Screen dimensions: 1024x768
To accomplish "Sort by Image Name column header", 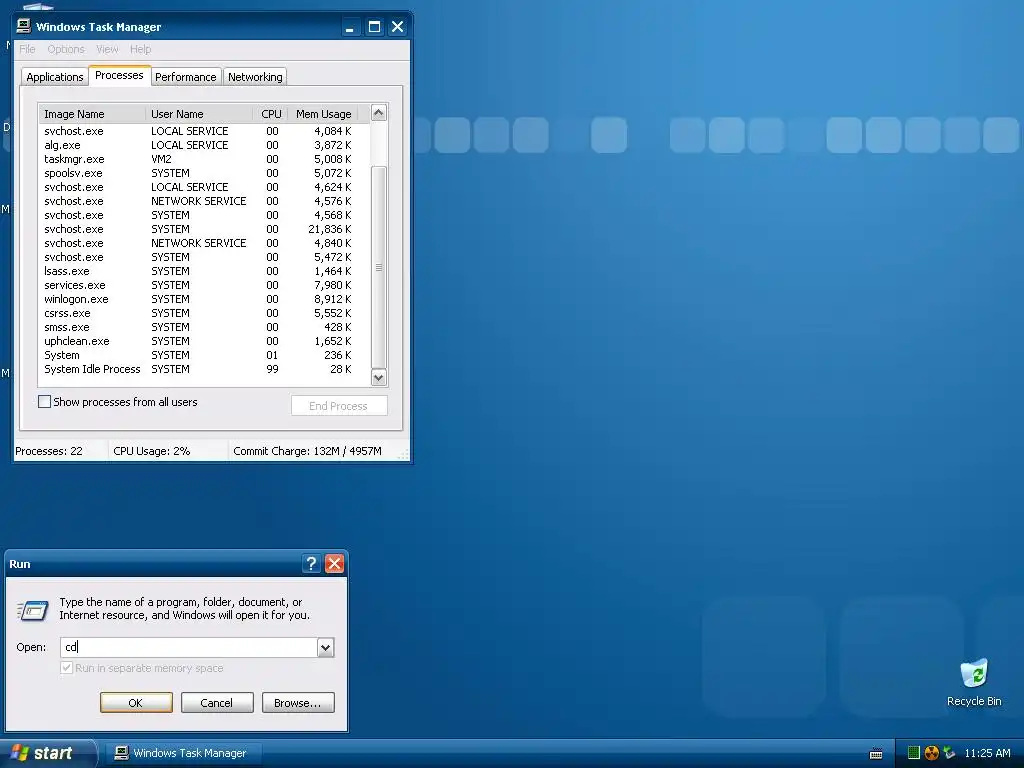I will tap(92, 114).
